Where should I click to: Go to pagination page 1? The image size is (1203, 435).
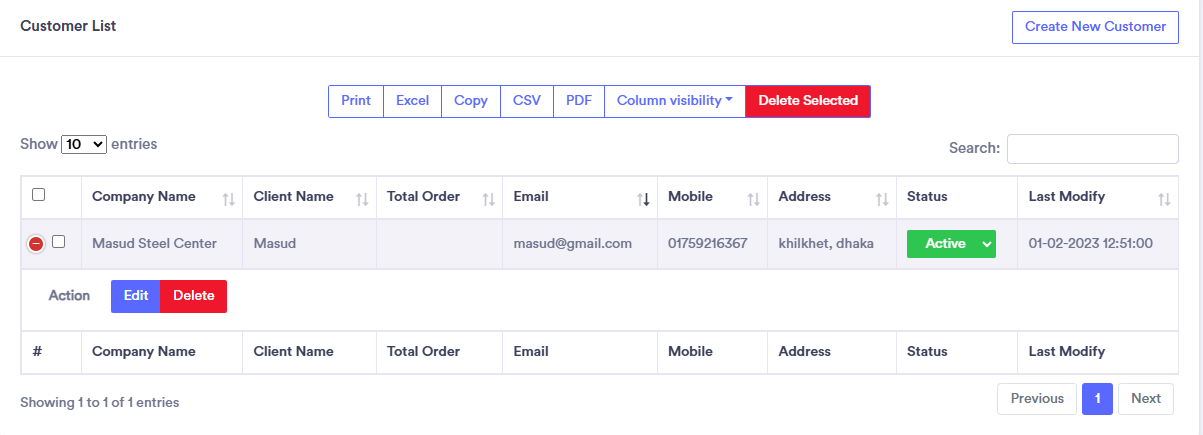click(x=1097, y=399)
